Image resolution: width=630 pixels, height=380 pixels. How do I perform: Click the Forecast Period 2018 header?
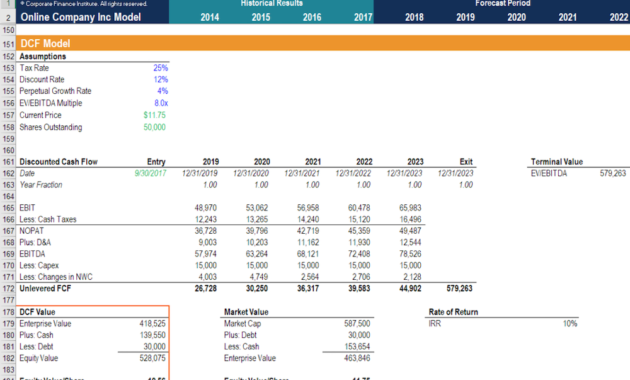(x=414, y=17)
